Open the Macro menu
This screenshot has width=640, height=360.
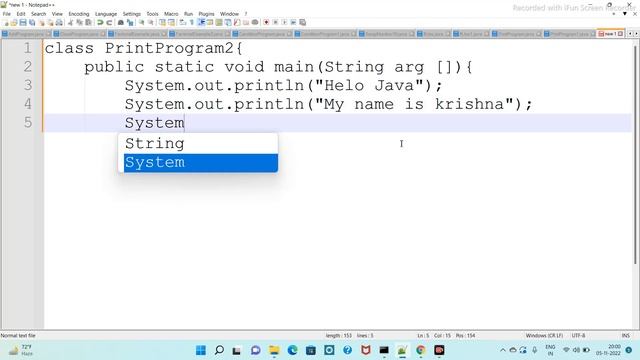click(x=171, y=14)
